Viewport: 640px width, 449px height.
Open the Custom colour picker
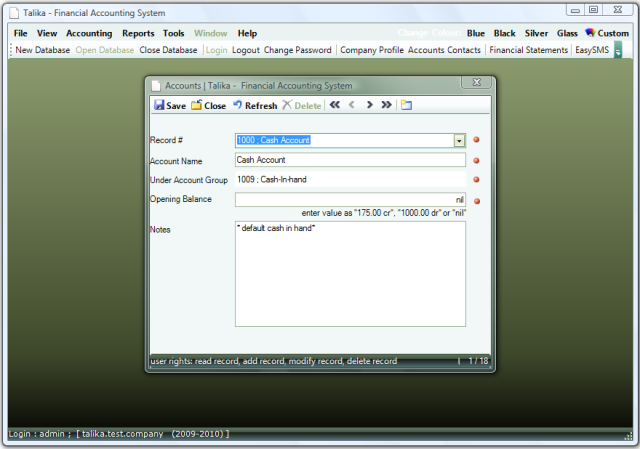click(x=607, y=33)
